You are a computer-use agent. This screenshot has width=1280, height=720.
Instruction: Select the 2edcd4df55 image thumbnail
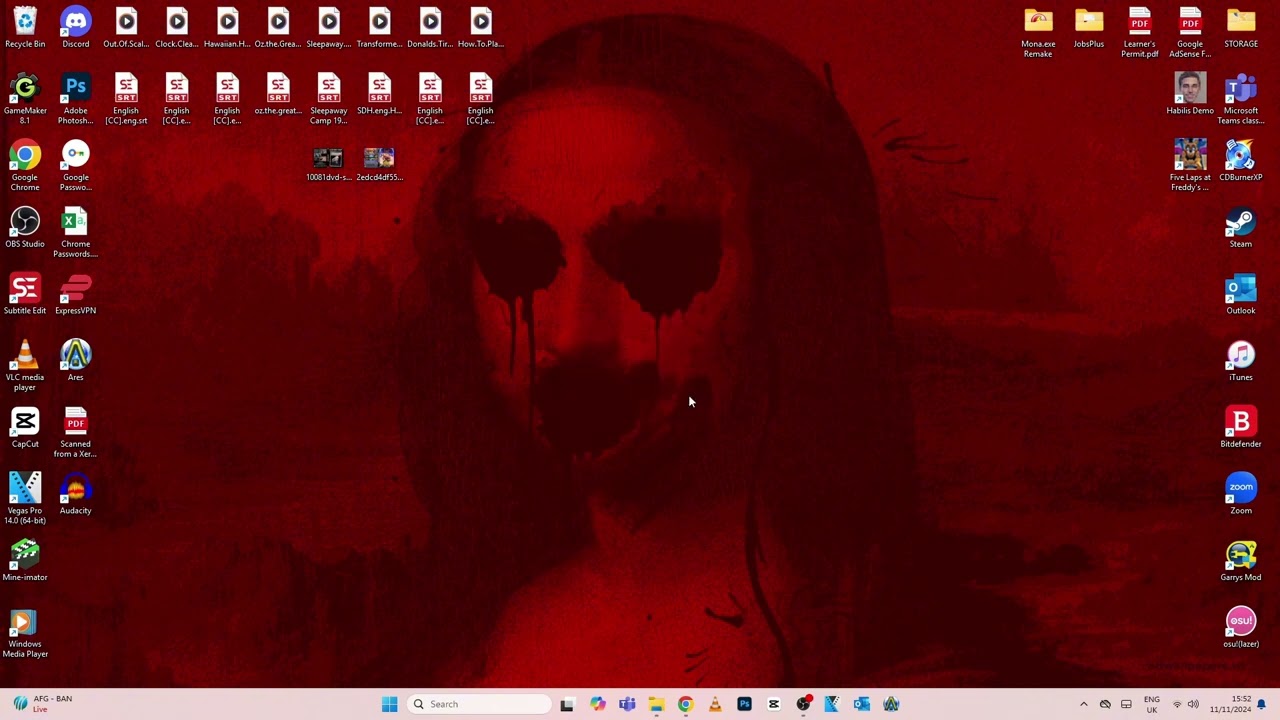[379, 164]
